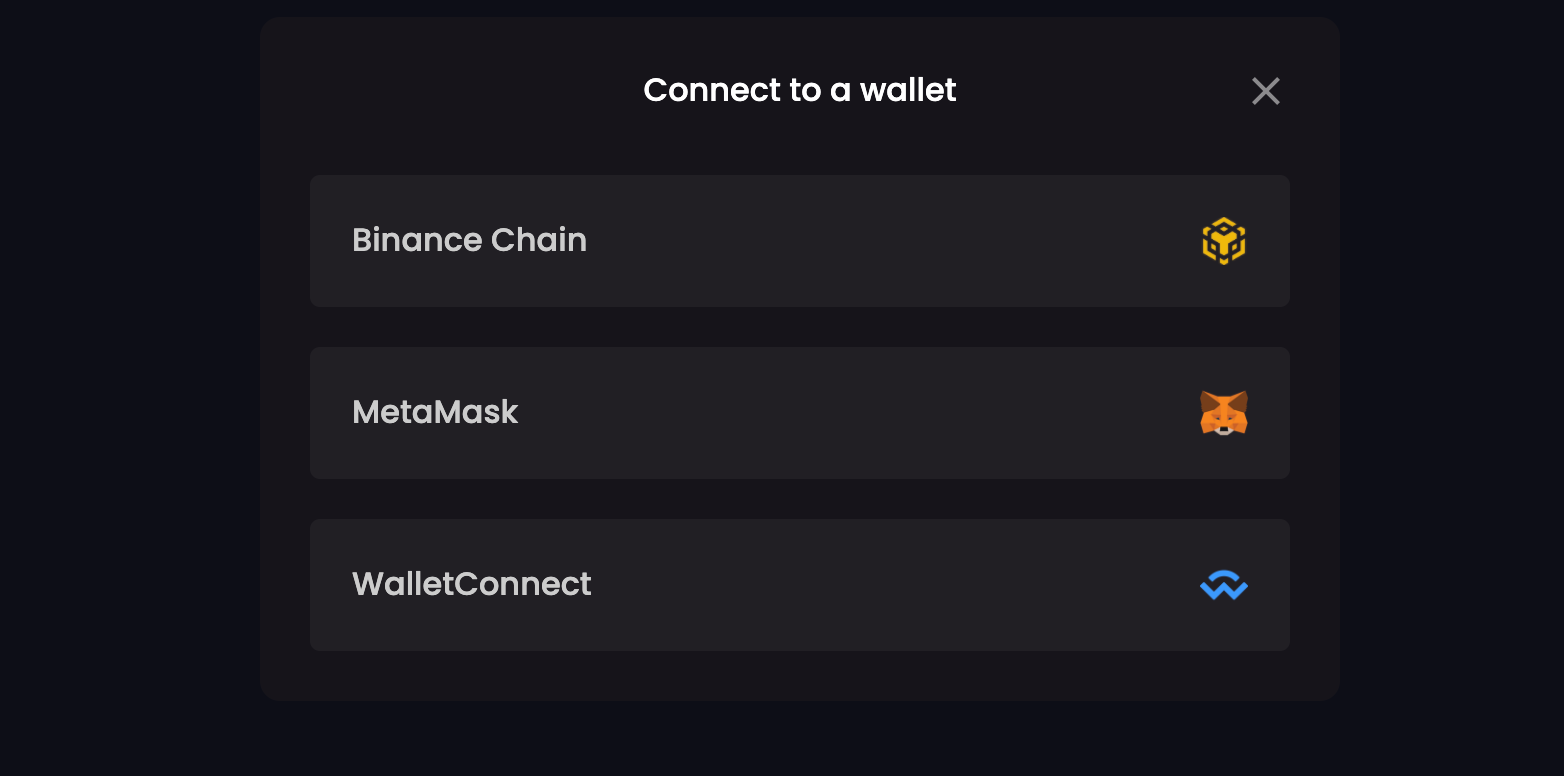The height and width of the screenshot is (776, 1564).
Task: Click the modal header area left of the title
Action: (450, 90)
